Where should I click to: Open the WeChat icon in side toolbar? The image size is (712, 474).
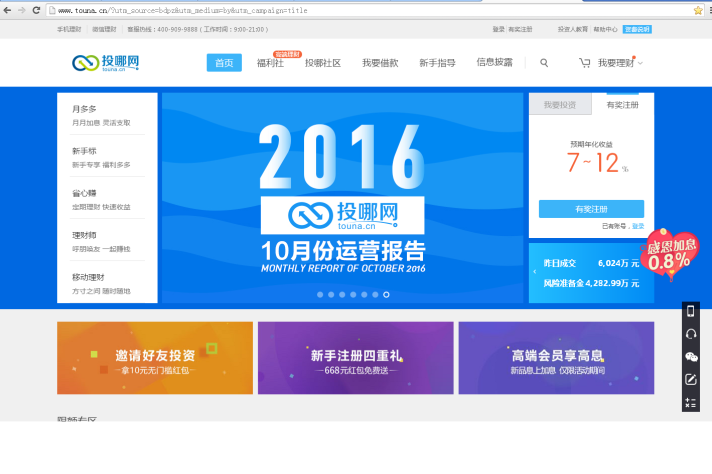[691, 357]
